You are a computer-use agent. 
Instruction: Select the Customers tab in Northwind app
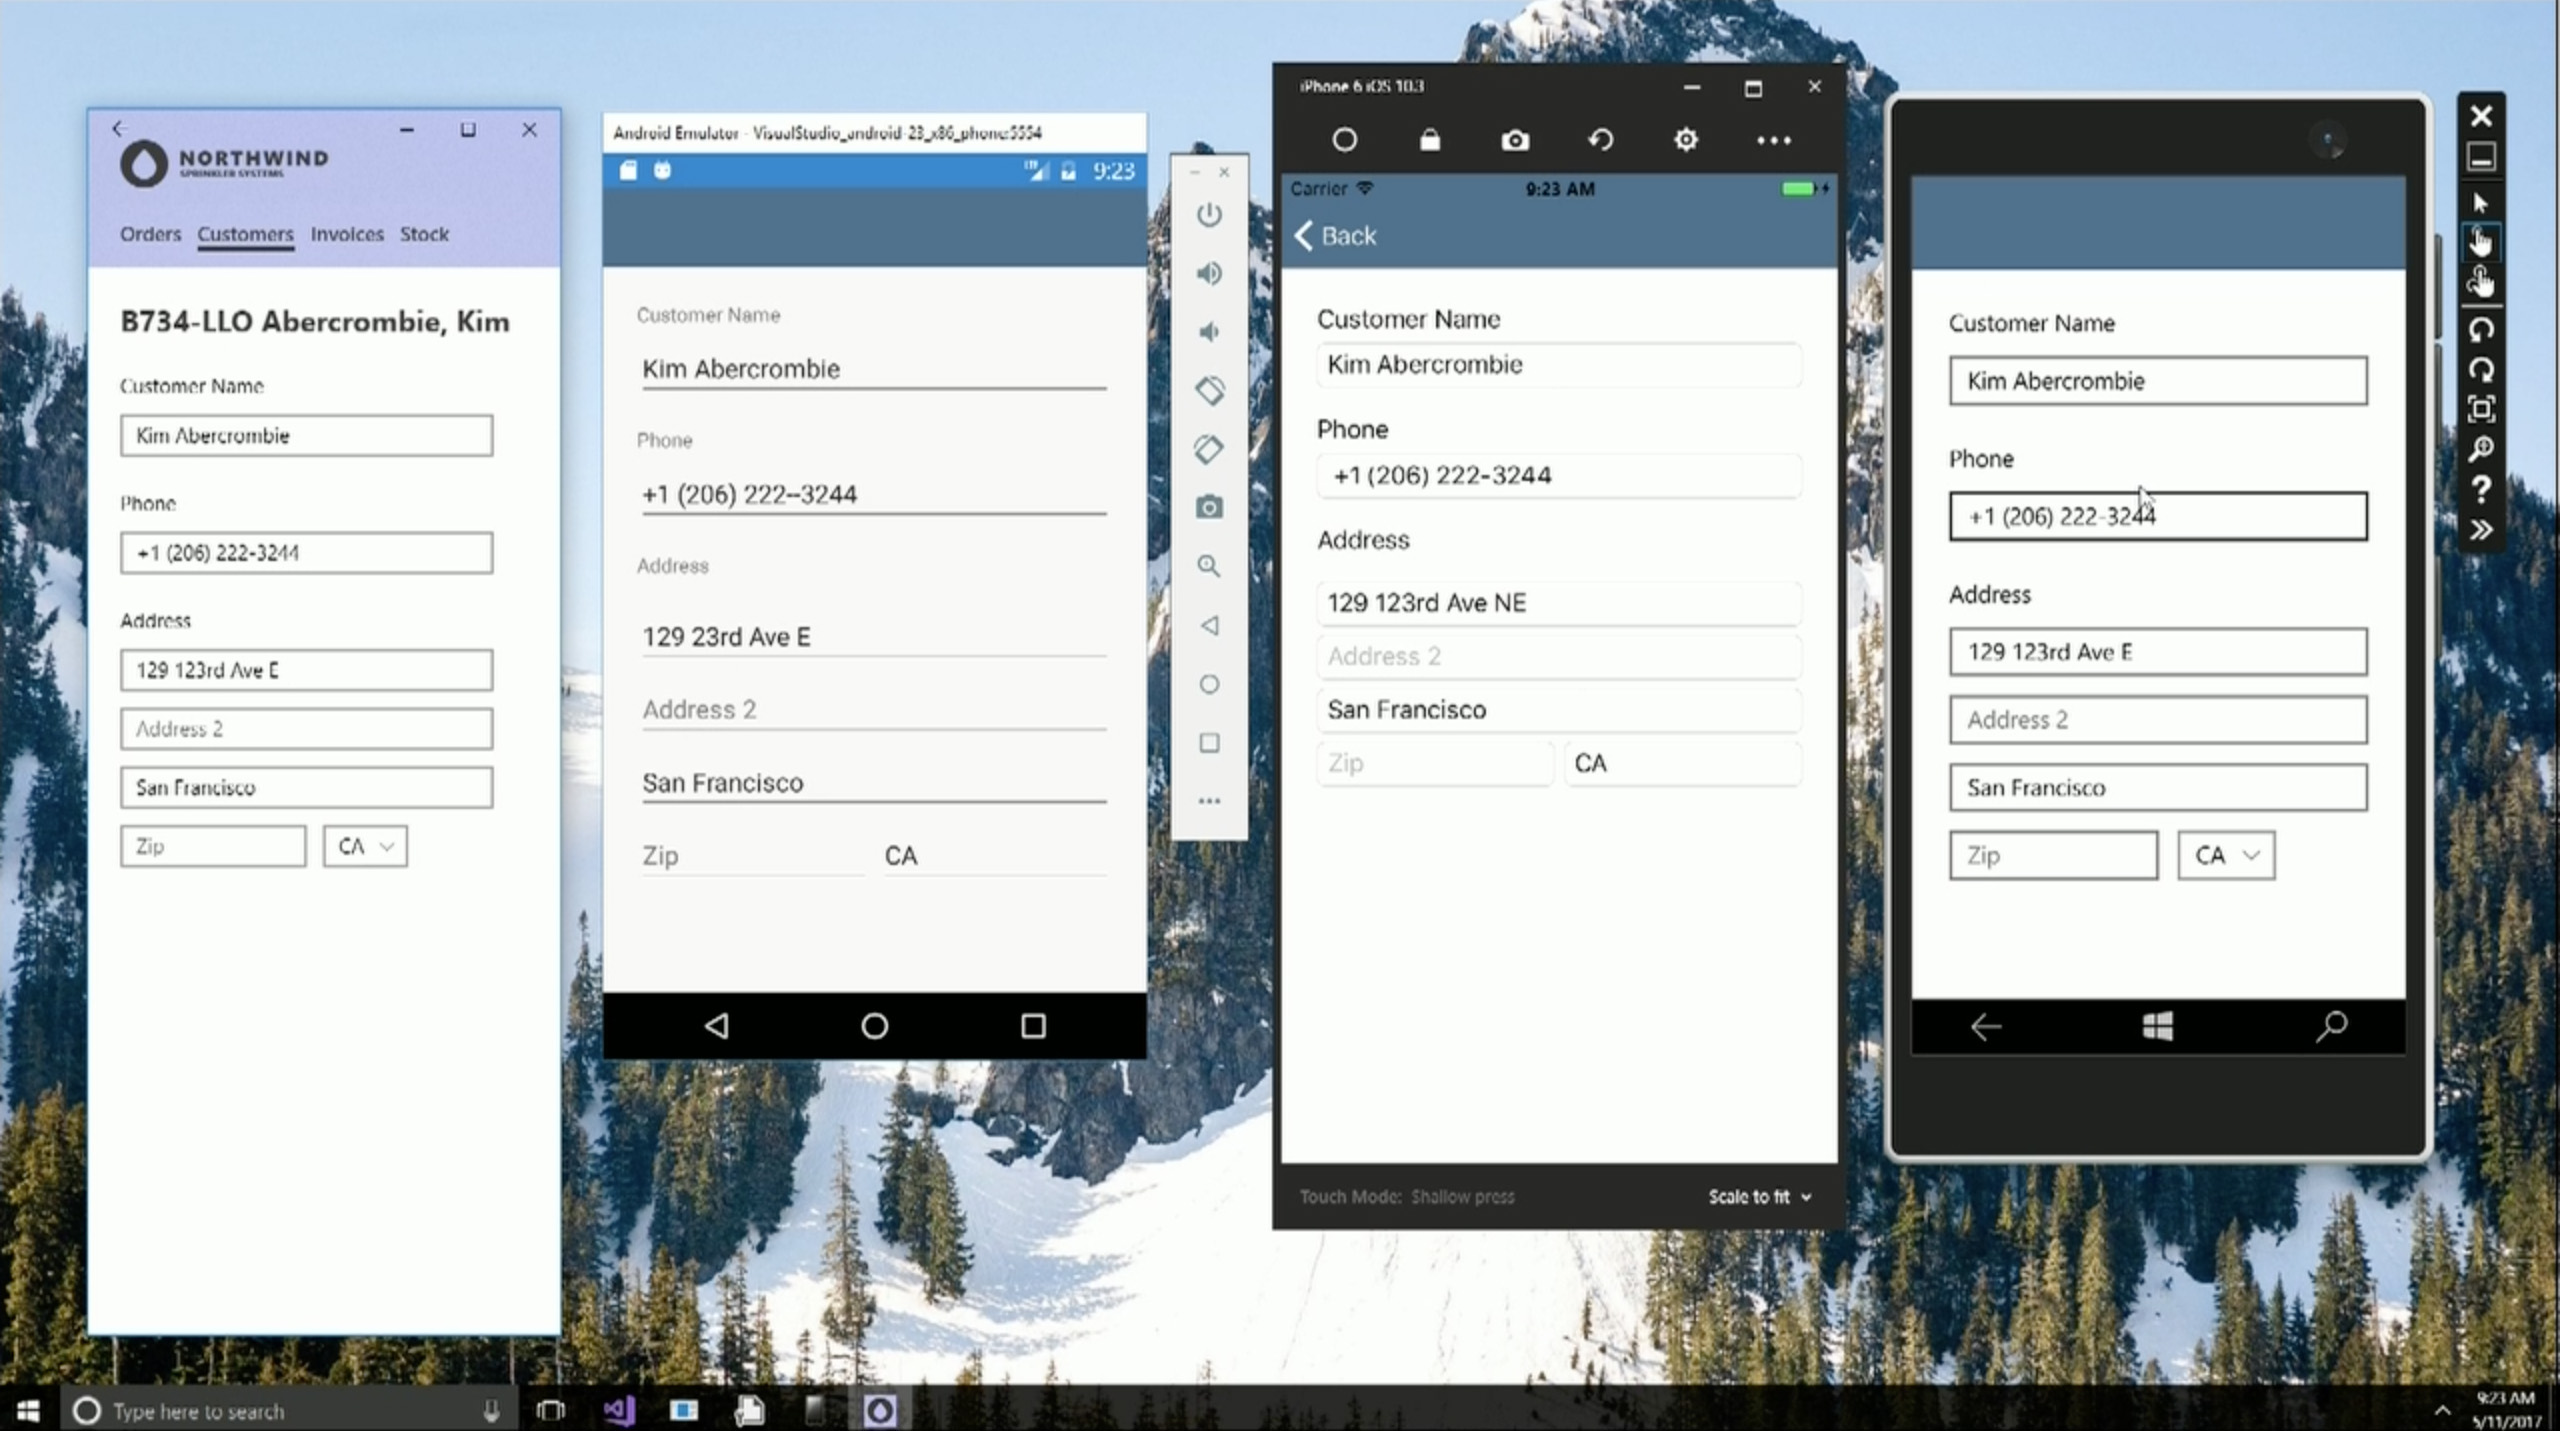click(x=243, y=234)
